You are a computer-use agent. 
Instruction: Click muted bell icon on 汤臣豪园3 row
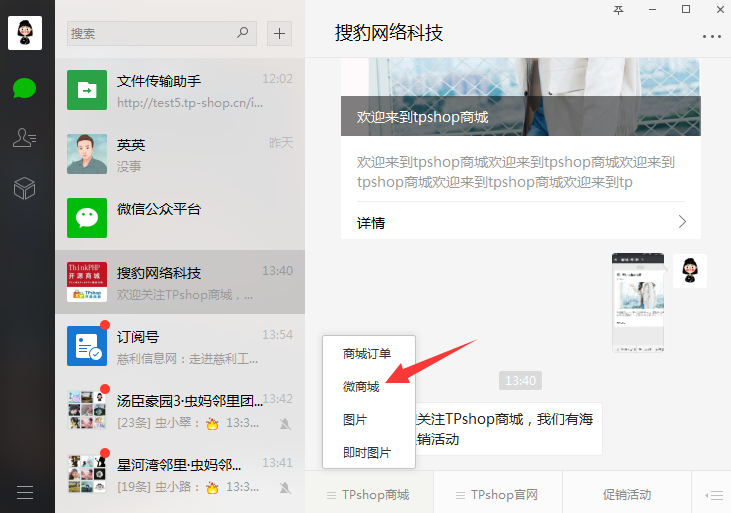285,423
